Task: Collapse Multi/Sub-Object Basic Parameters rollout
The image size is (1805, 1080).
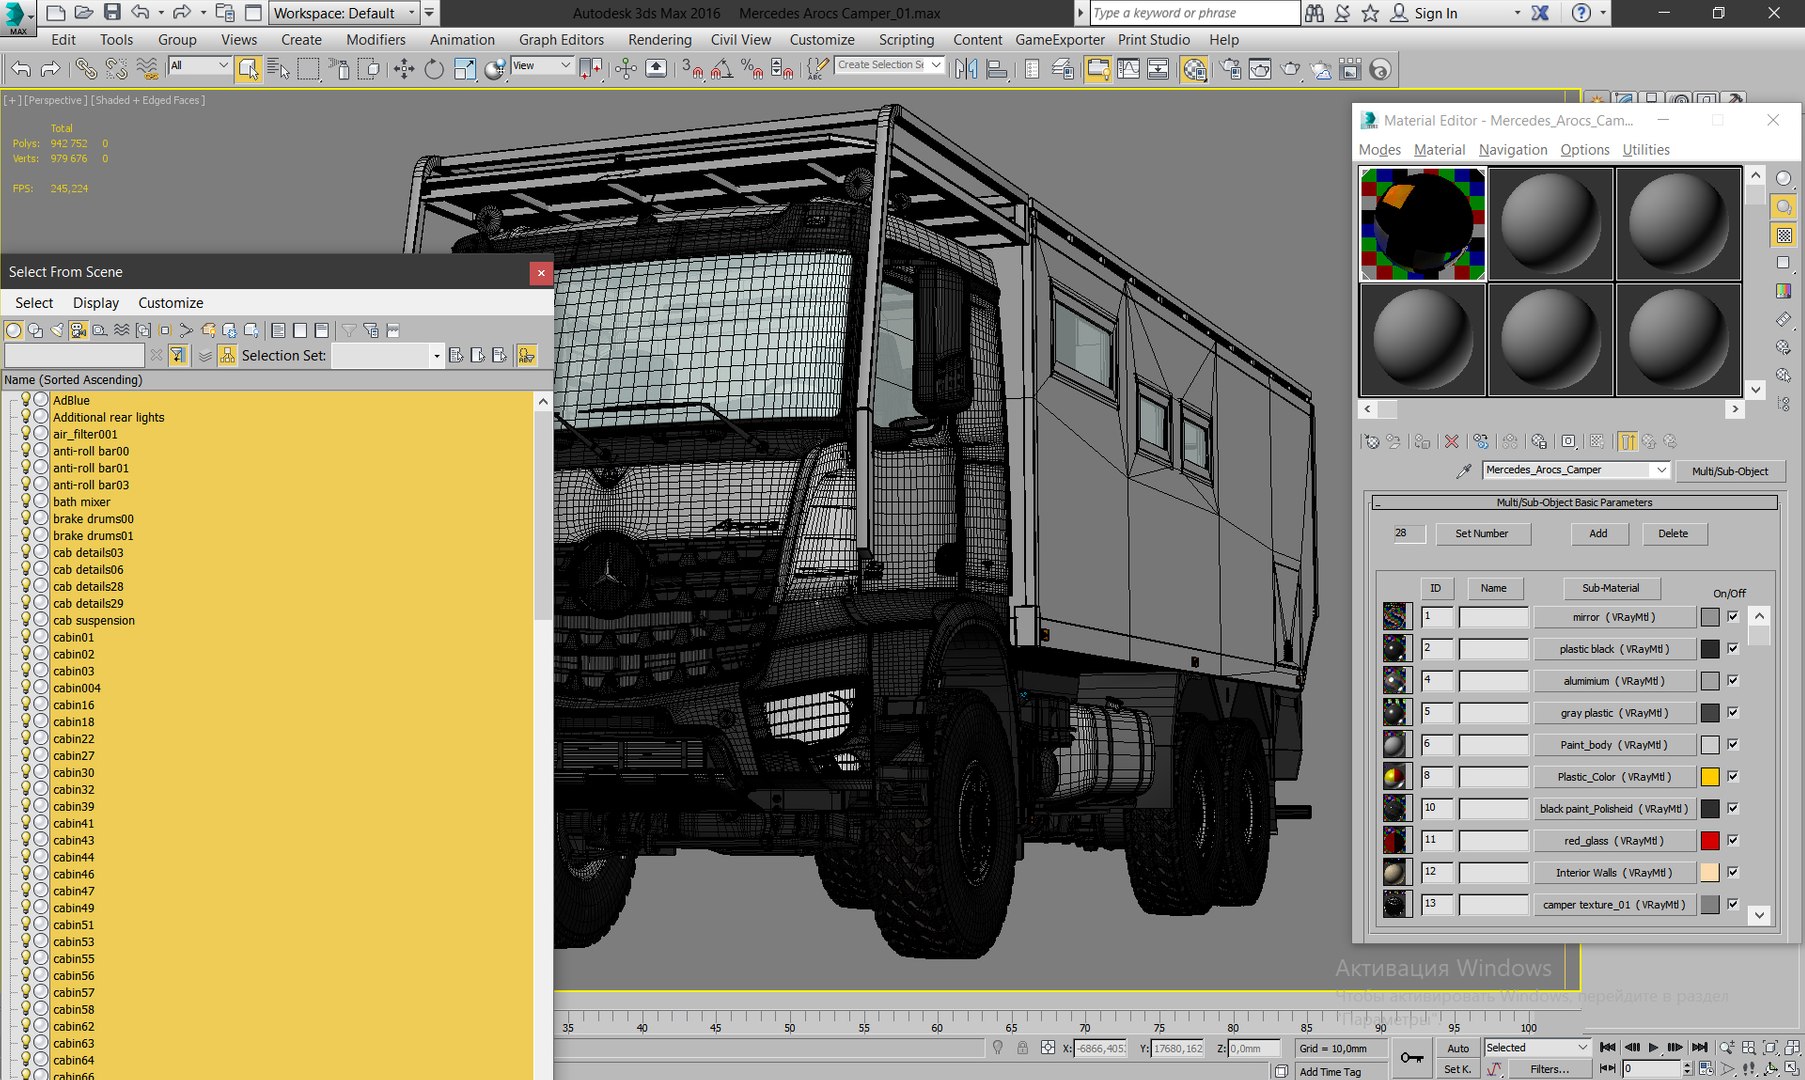Action: (1575, 503)
